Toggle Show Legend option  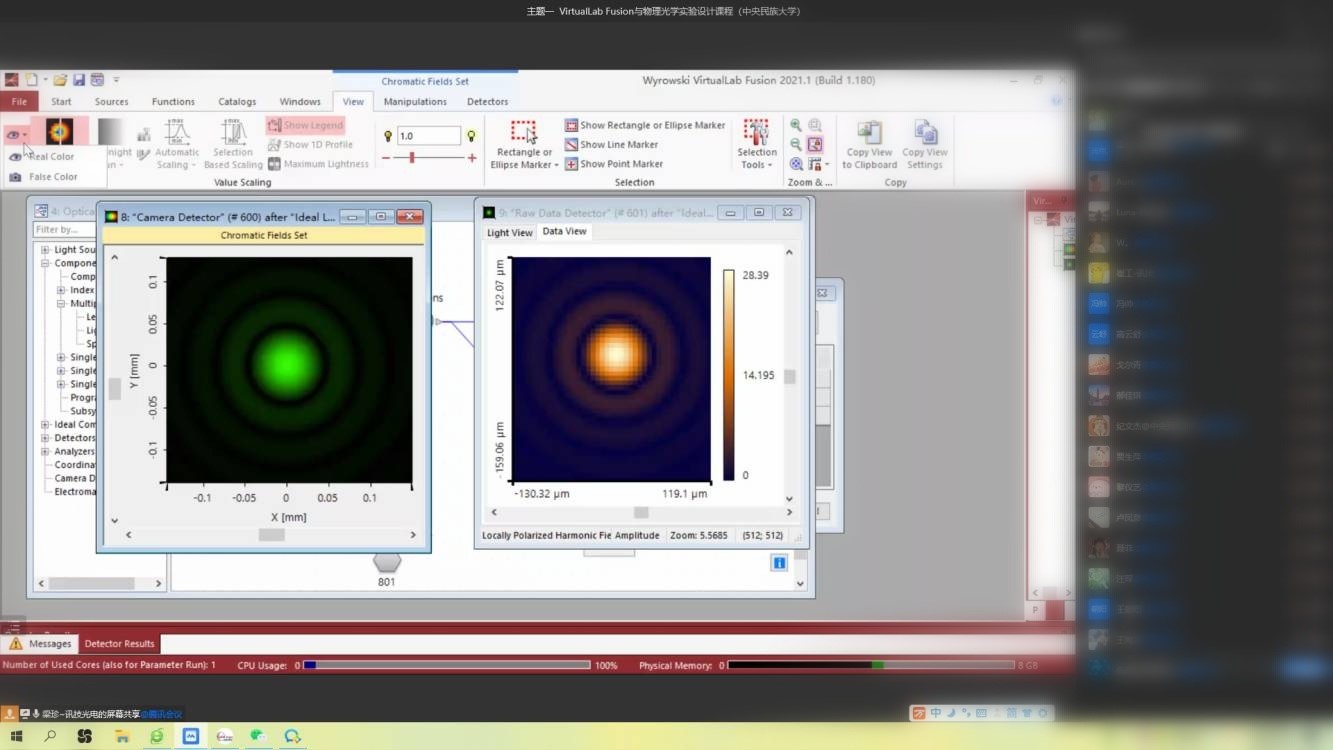click(305, 125)
